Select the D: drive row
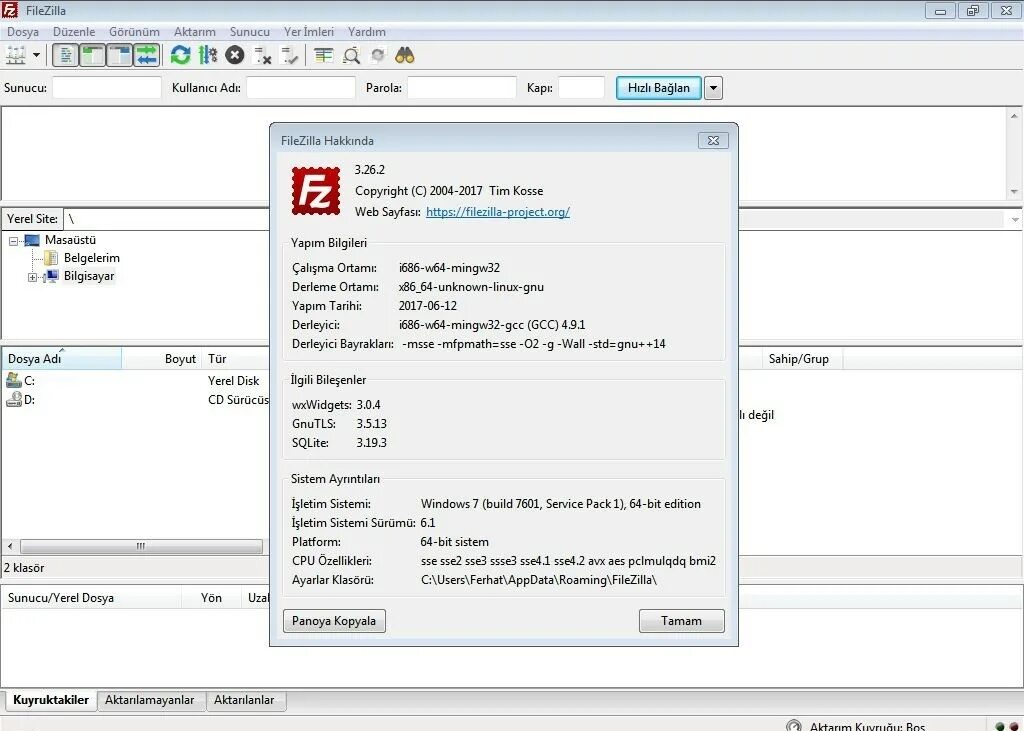Screen dimensions: 1024x731 (135, 400)
